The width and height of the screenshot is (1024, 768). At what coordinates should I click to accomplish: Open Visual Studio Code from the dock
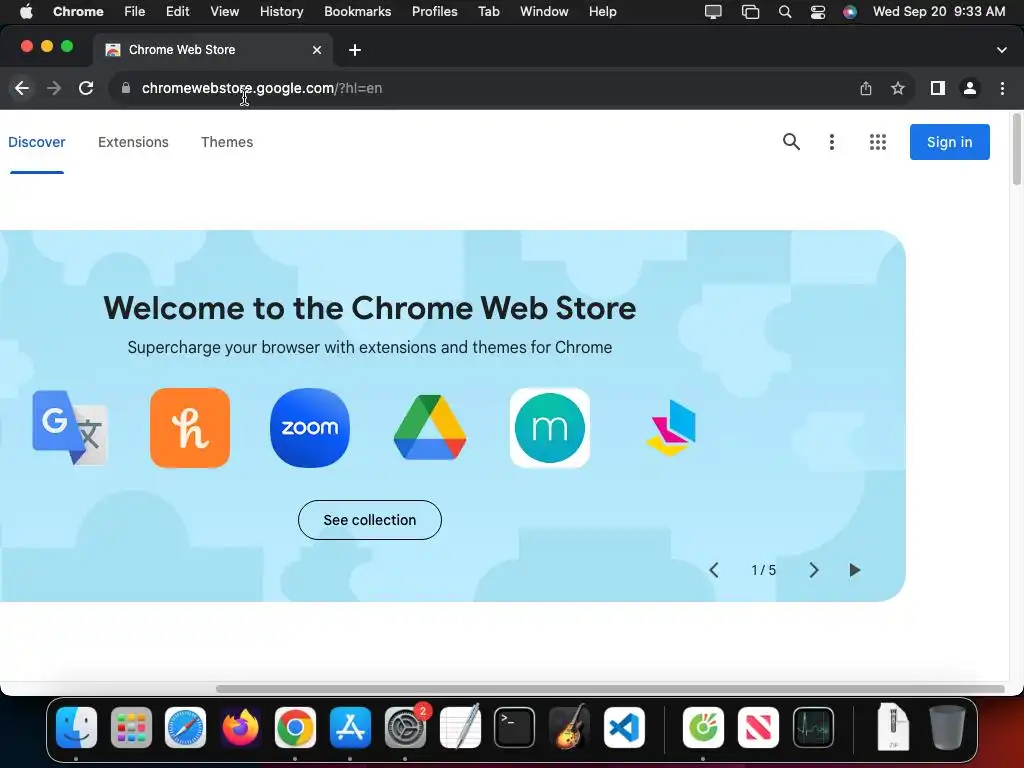point(624,727)
